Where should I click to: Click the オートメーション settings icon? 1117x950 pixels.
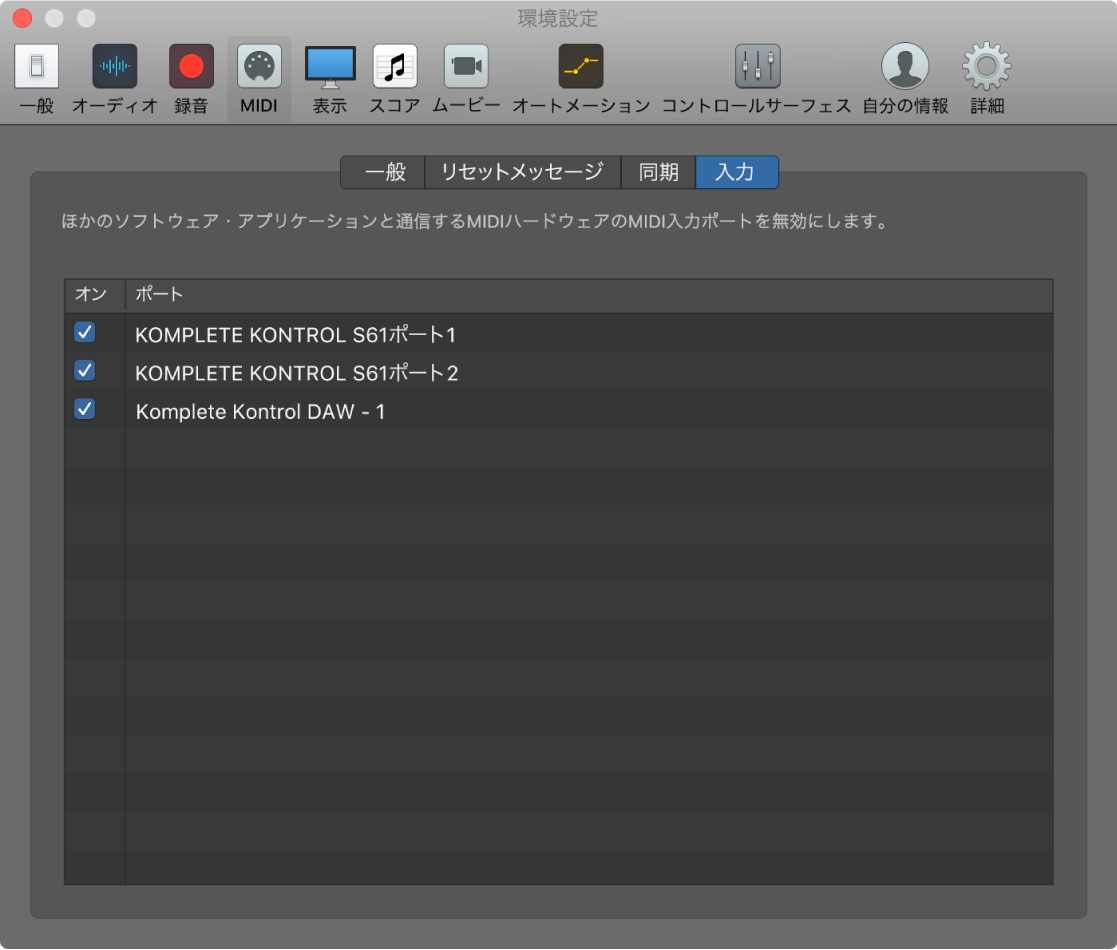[580, 78]
